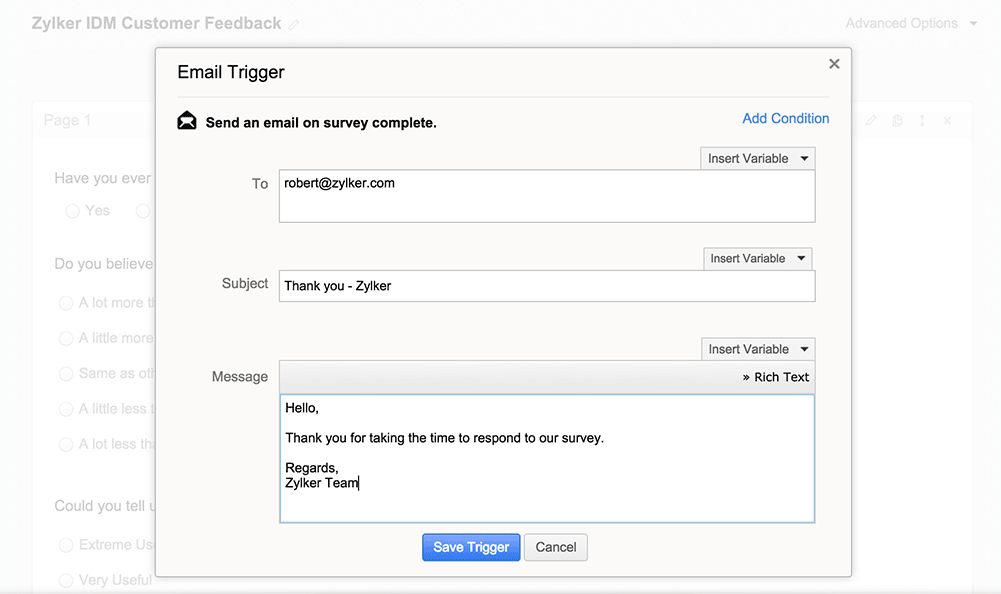Select the "A little less" radio option
The image size is (1001, 594).
(66, 409)
